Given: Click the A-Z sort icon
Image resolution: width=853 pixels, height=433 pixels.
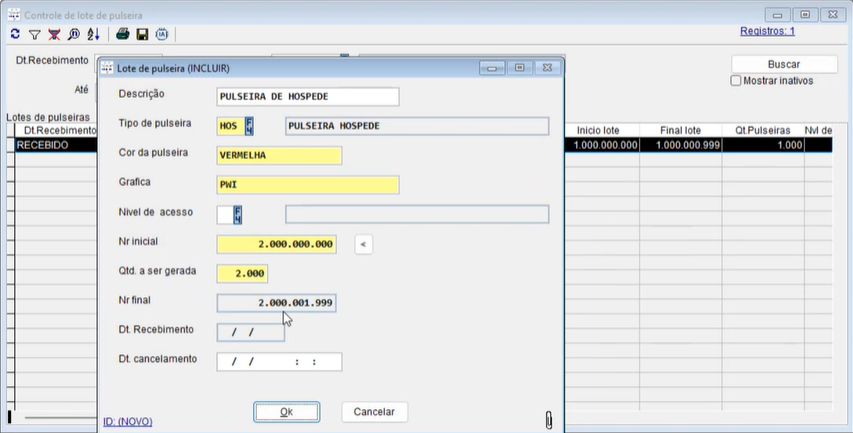Looking at the screenshot, I should [x=93, y=34].
